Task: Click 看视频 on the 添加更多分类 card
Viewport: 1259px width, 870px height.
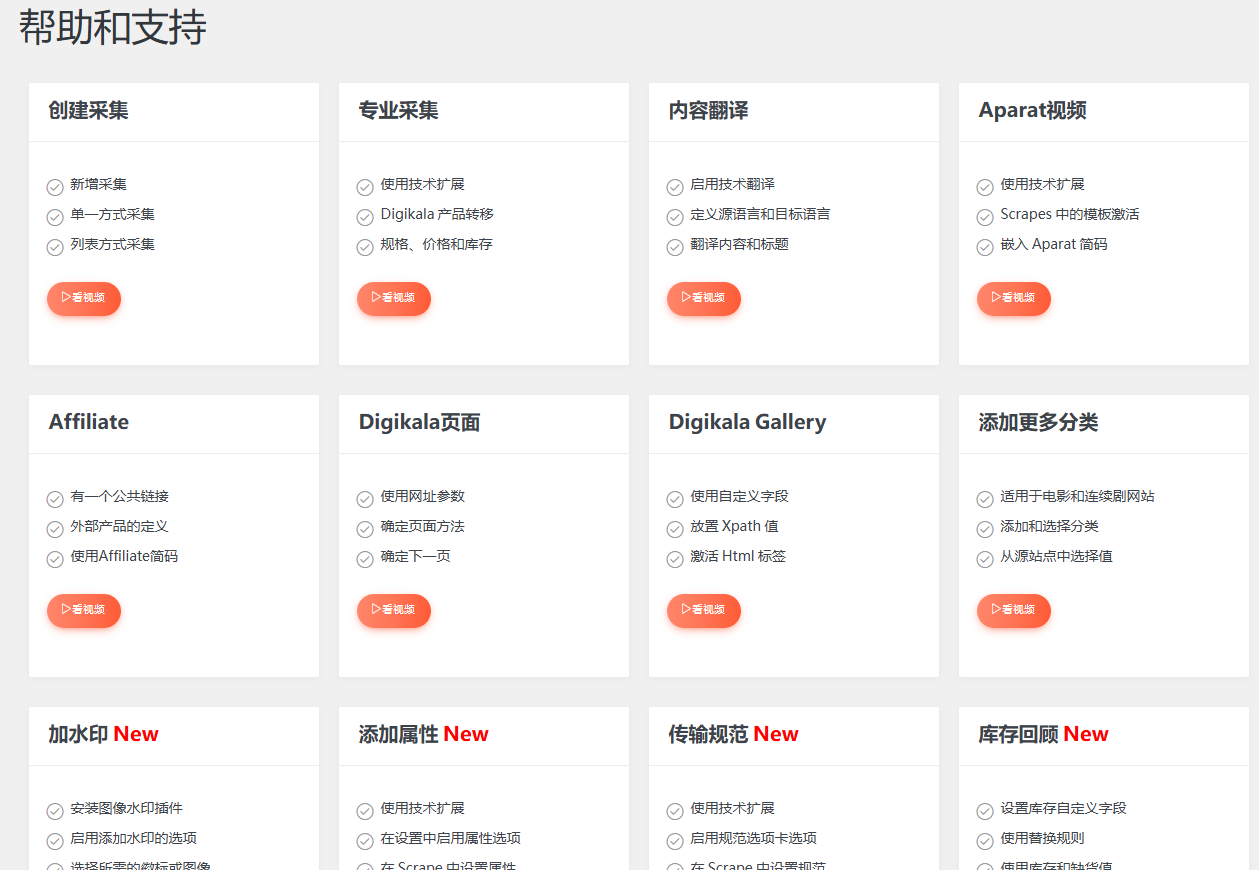Action: click(x=1013, y=610)
